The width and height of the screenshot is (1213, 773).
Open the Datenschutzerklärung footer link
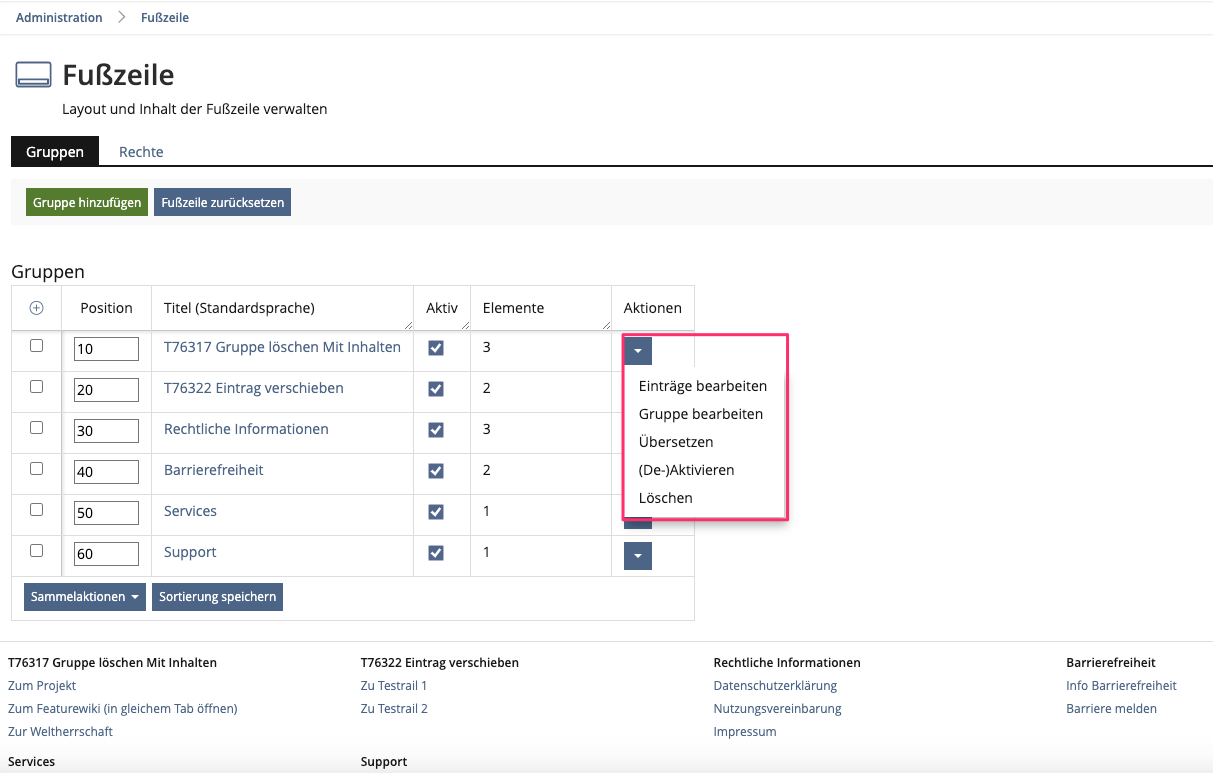(x=775, y=686)
